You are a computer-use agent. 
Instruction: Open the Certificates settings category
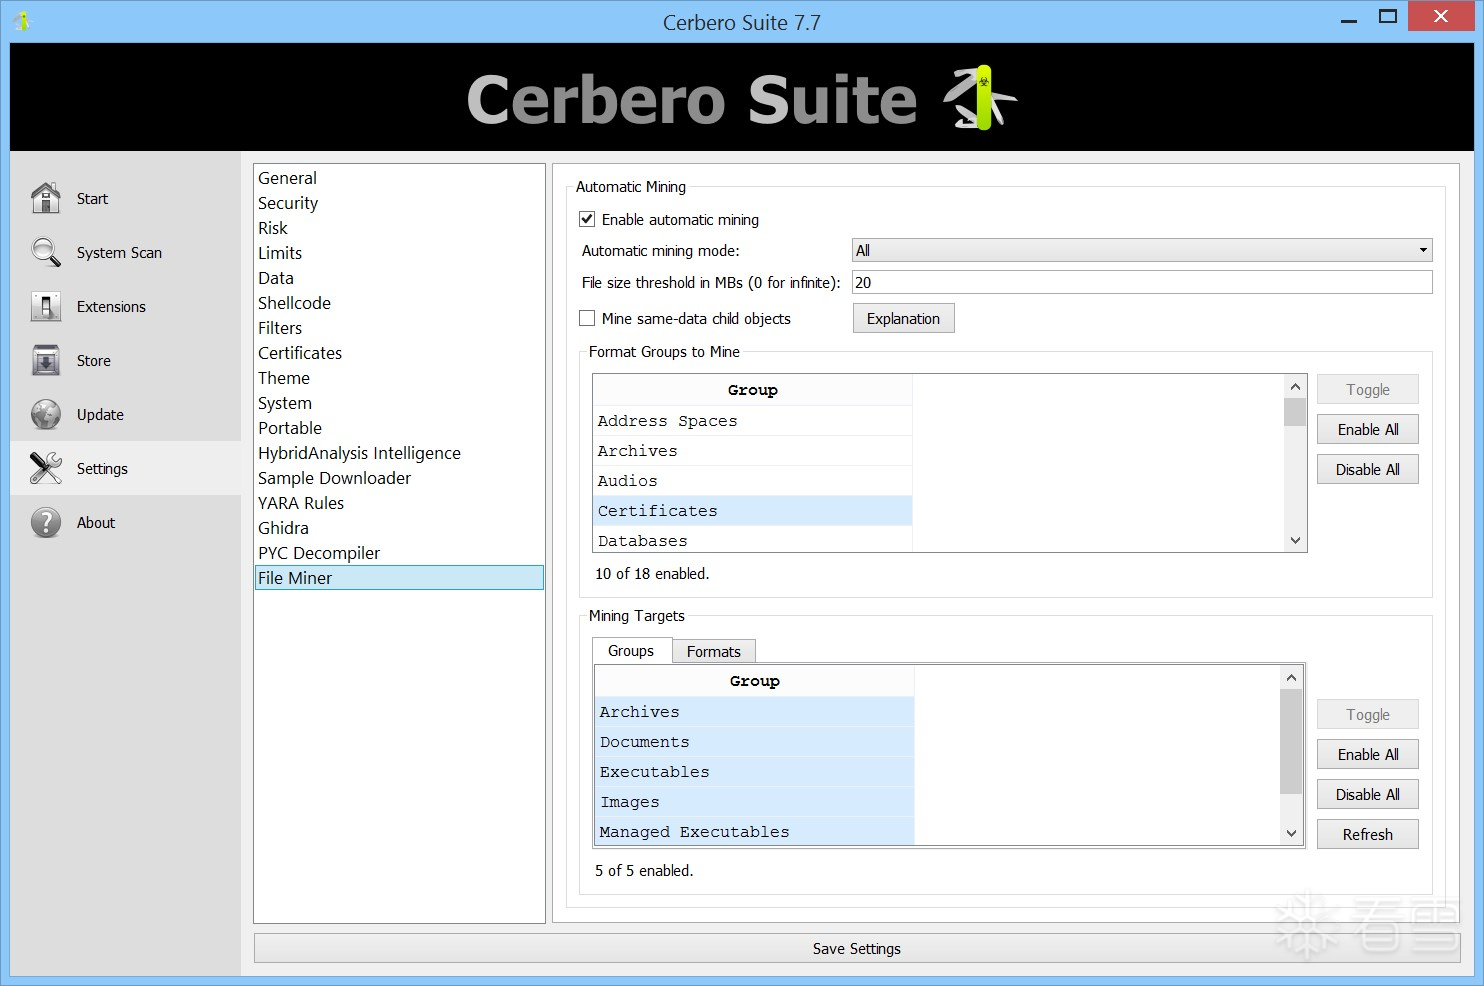click(399, 353)
